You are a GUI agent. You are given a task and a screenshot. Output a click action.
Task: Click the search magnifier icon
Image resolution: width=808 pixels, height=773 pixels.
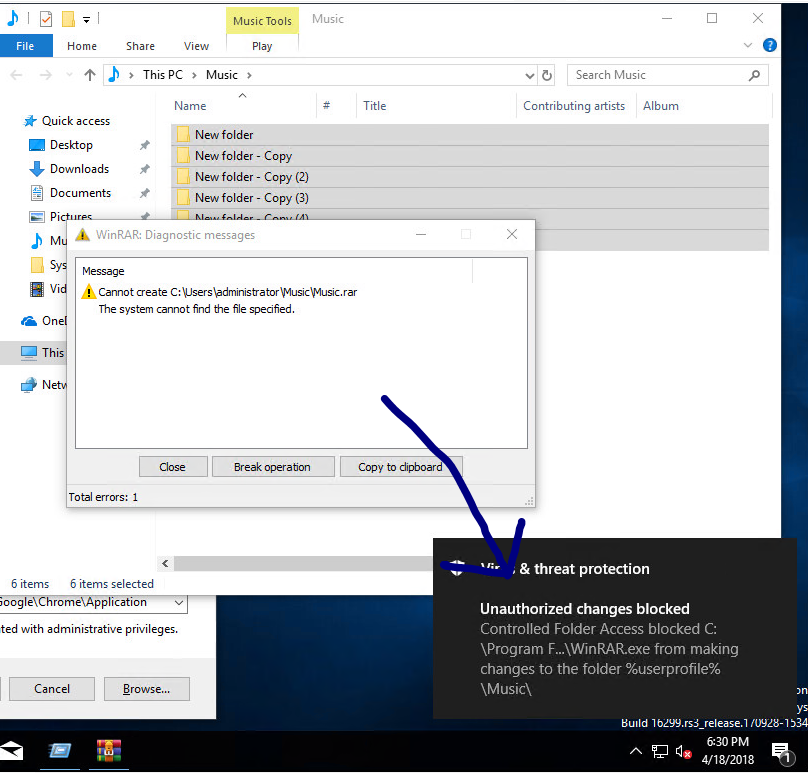(x=754, y=75)
